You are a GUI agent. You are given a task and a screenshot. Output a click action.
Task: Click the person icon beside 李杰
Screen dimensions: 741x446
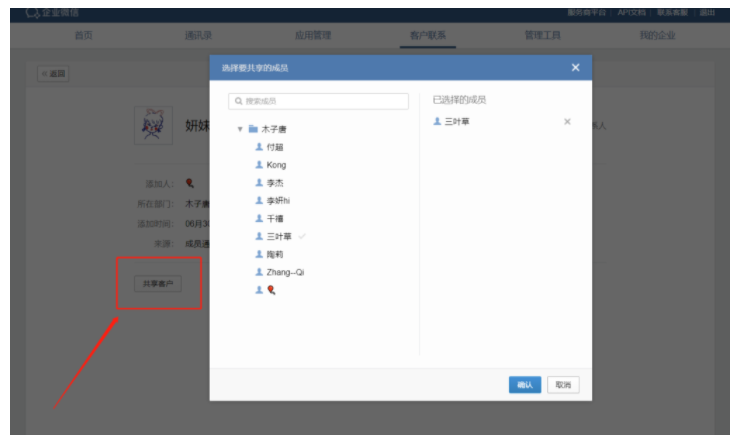click(259, 182)
